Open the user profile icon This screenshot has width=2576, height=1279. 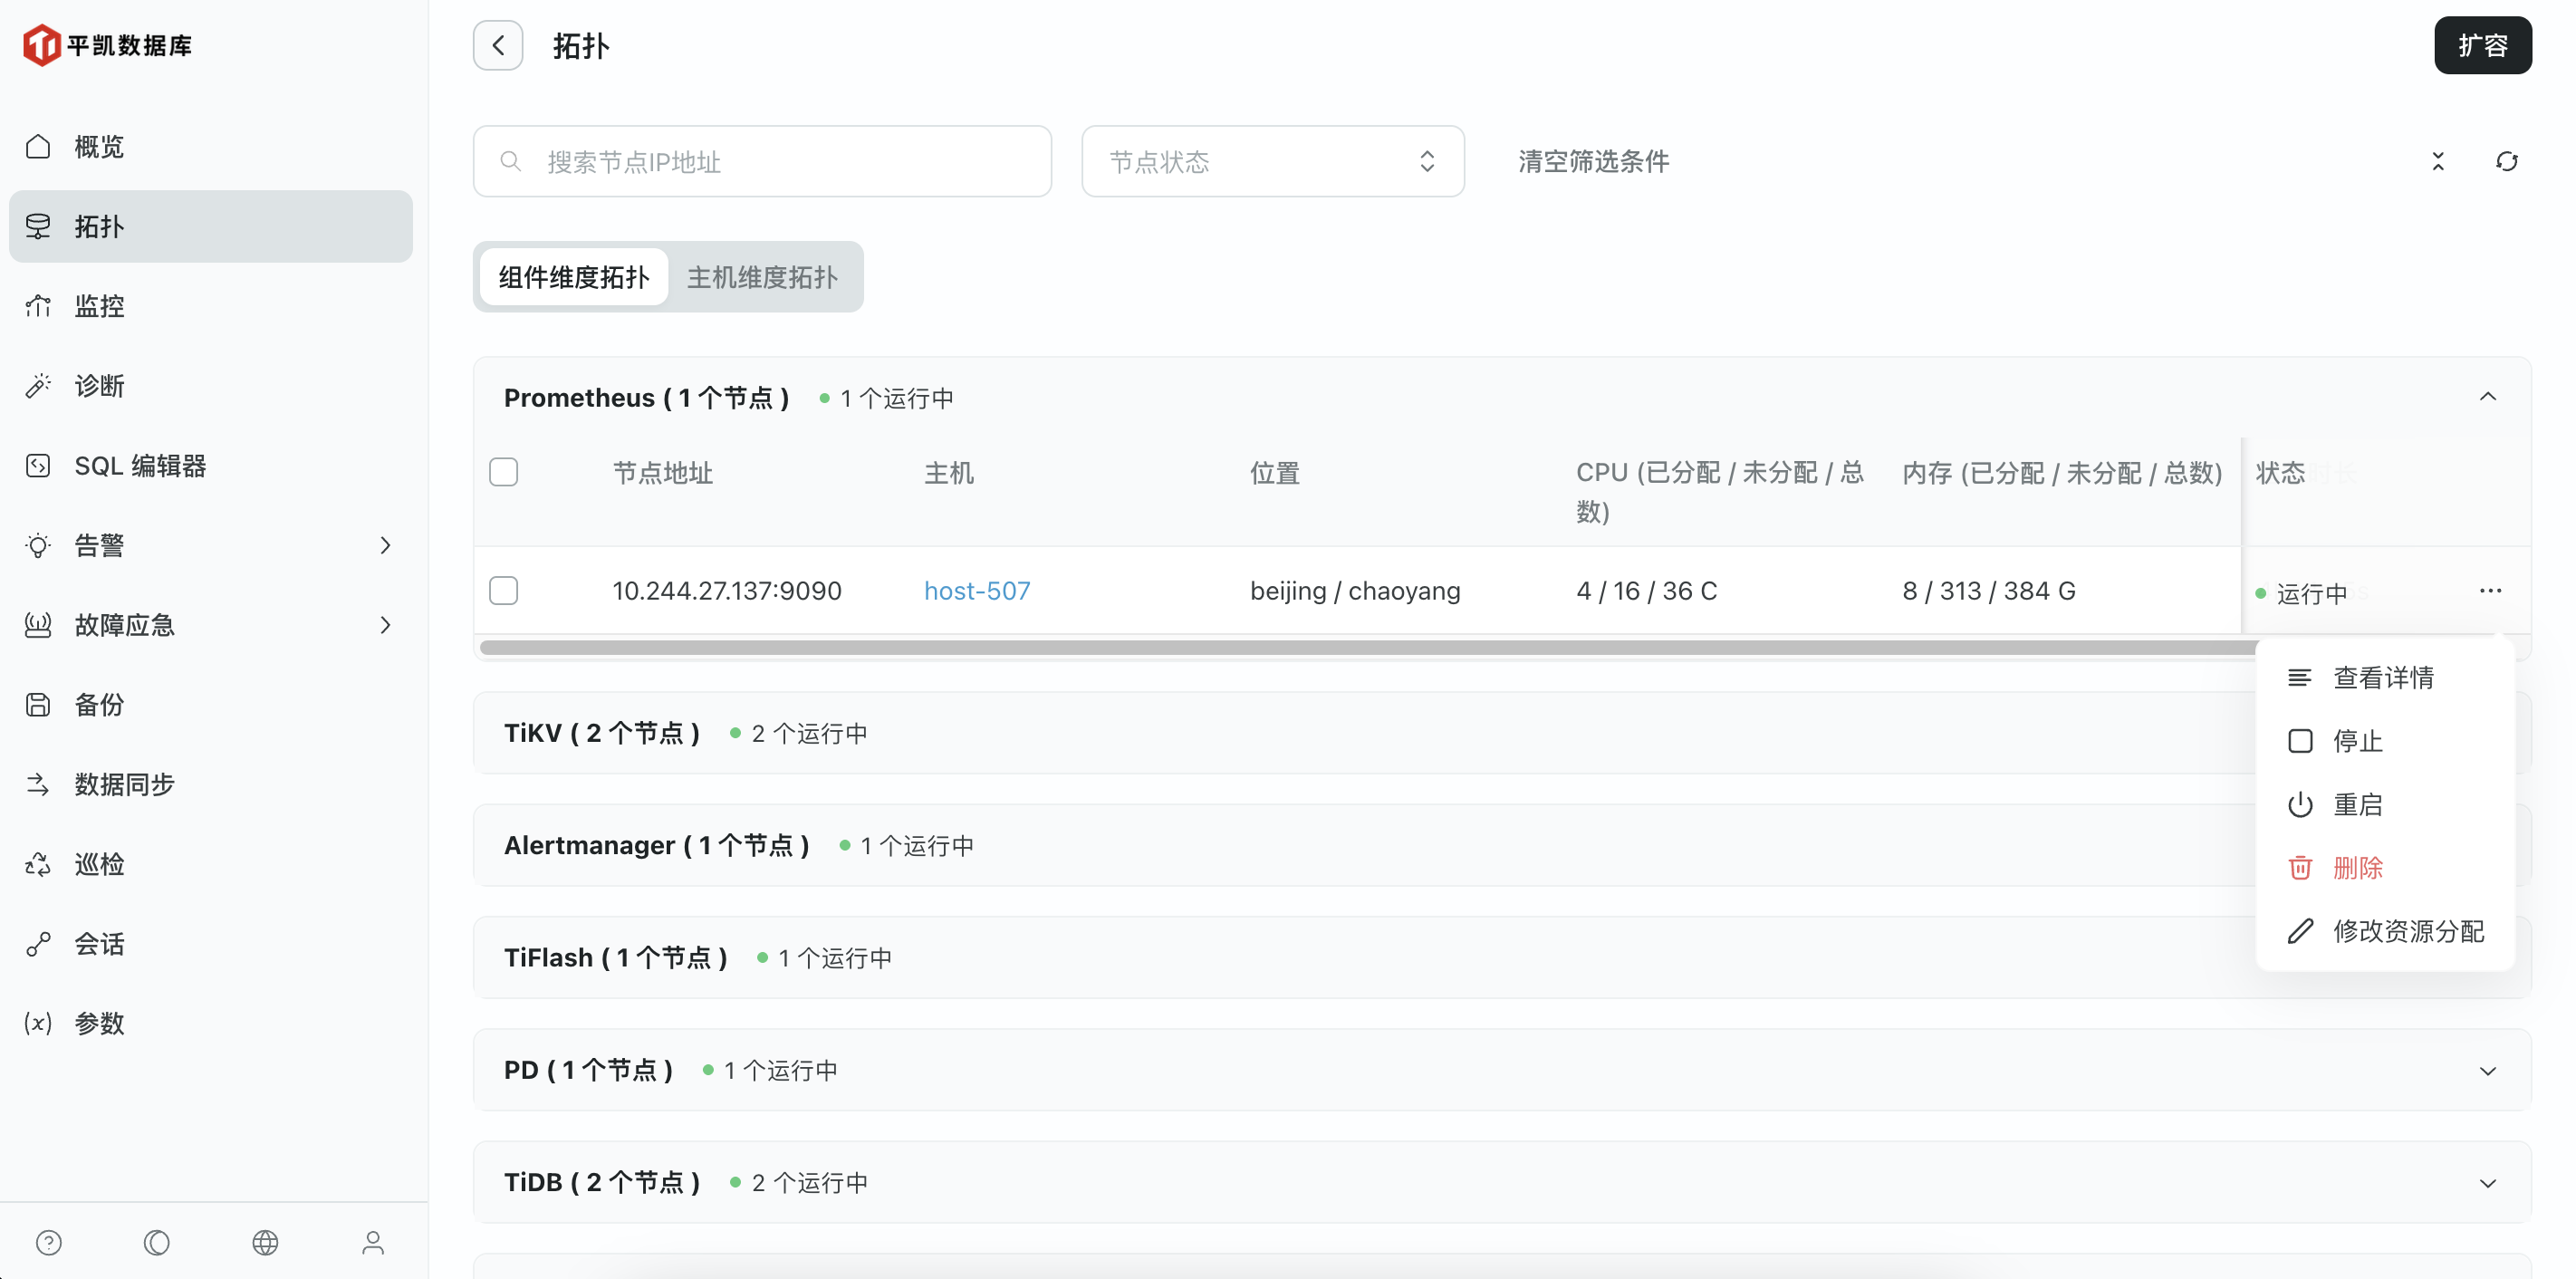click(x=373, y=1242)
